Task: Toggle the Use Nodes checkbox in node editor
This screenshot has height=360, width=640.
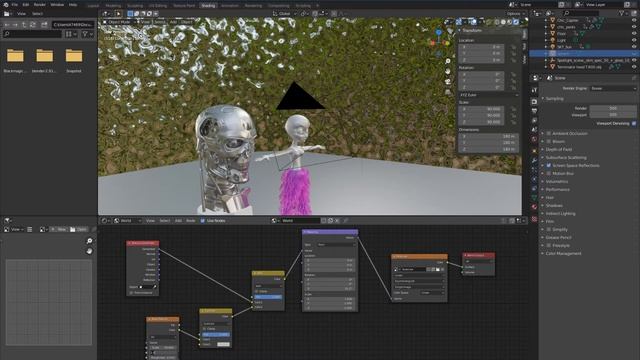Action: (x=203, y=220)
